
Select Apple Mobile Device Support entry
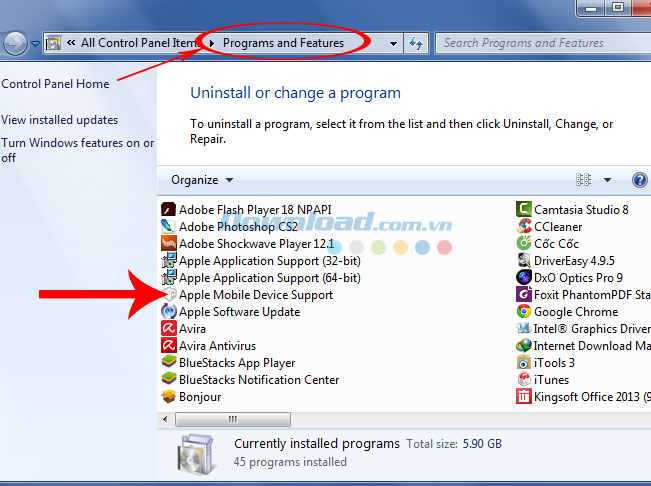[256, 295]
